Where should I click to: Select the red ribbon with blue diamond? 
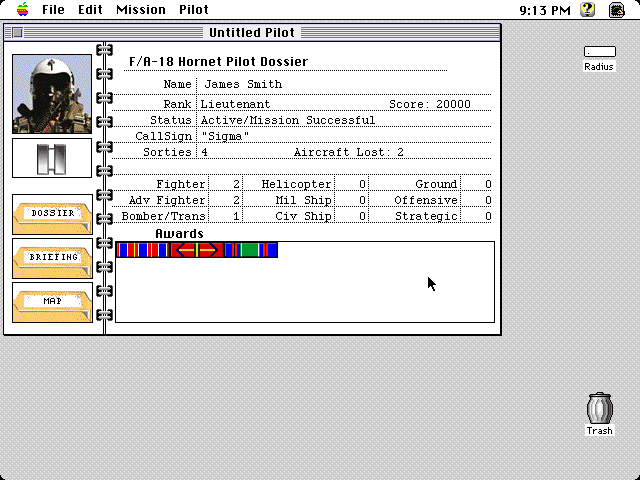tap(197, 250)
